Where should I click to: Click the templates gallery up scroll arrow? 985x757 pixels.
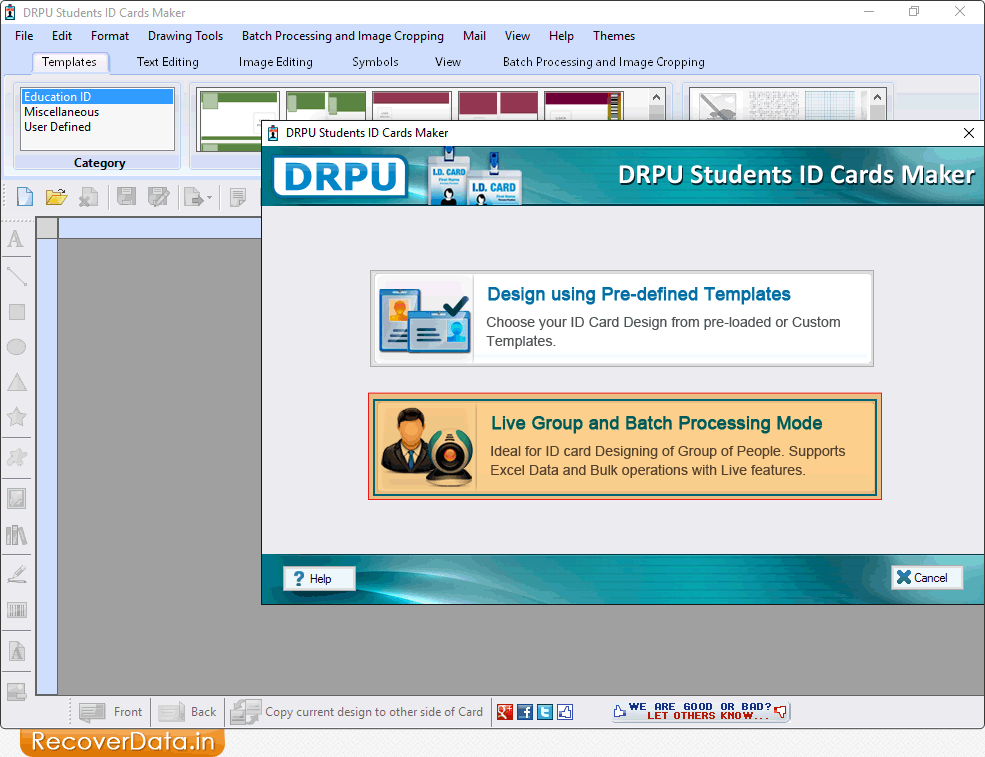[656, 97]
